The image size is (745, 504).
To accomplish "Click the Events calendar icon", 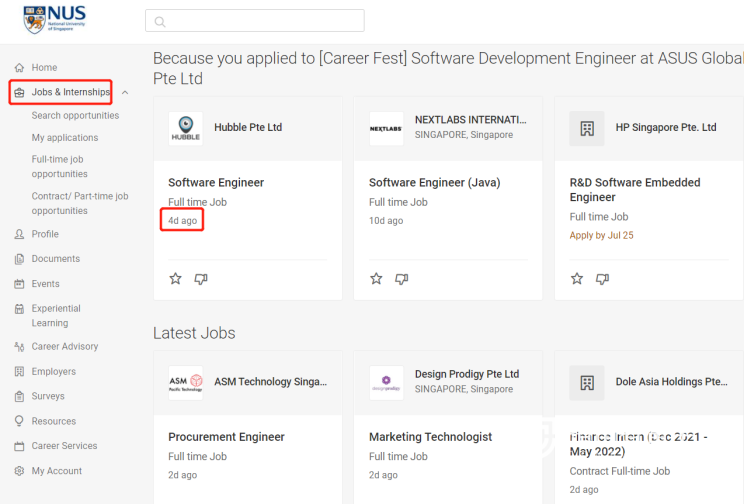I will pos(19,284).
